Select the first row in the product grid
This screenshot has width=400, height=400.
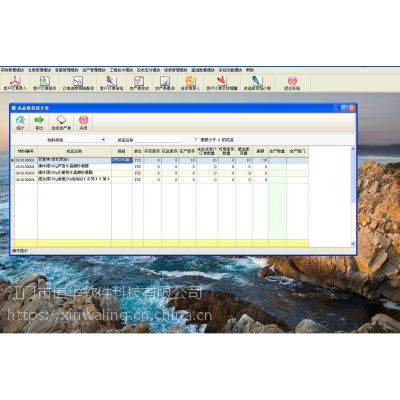pos(162,160)
